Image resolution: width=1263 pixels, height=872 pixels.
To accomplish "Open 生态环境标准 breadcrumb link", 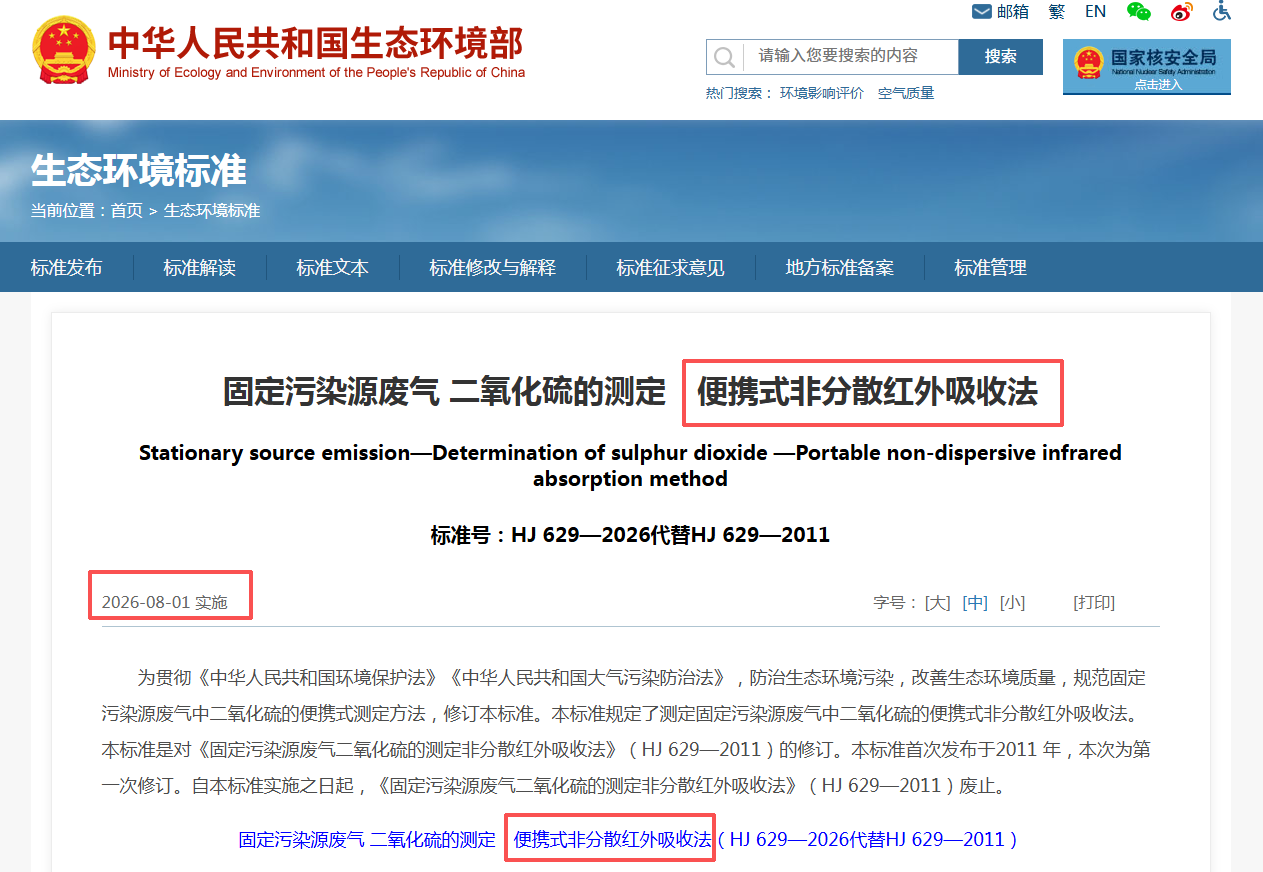I will coord(212,211).
